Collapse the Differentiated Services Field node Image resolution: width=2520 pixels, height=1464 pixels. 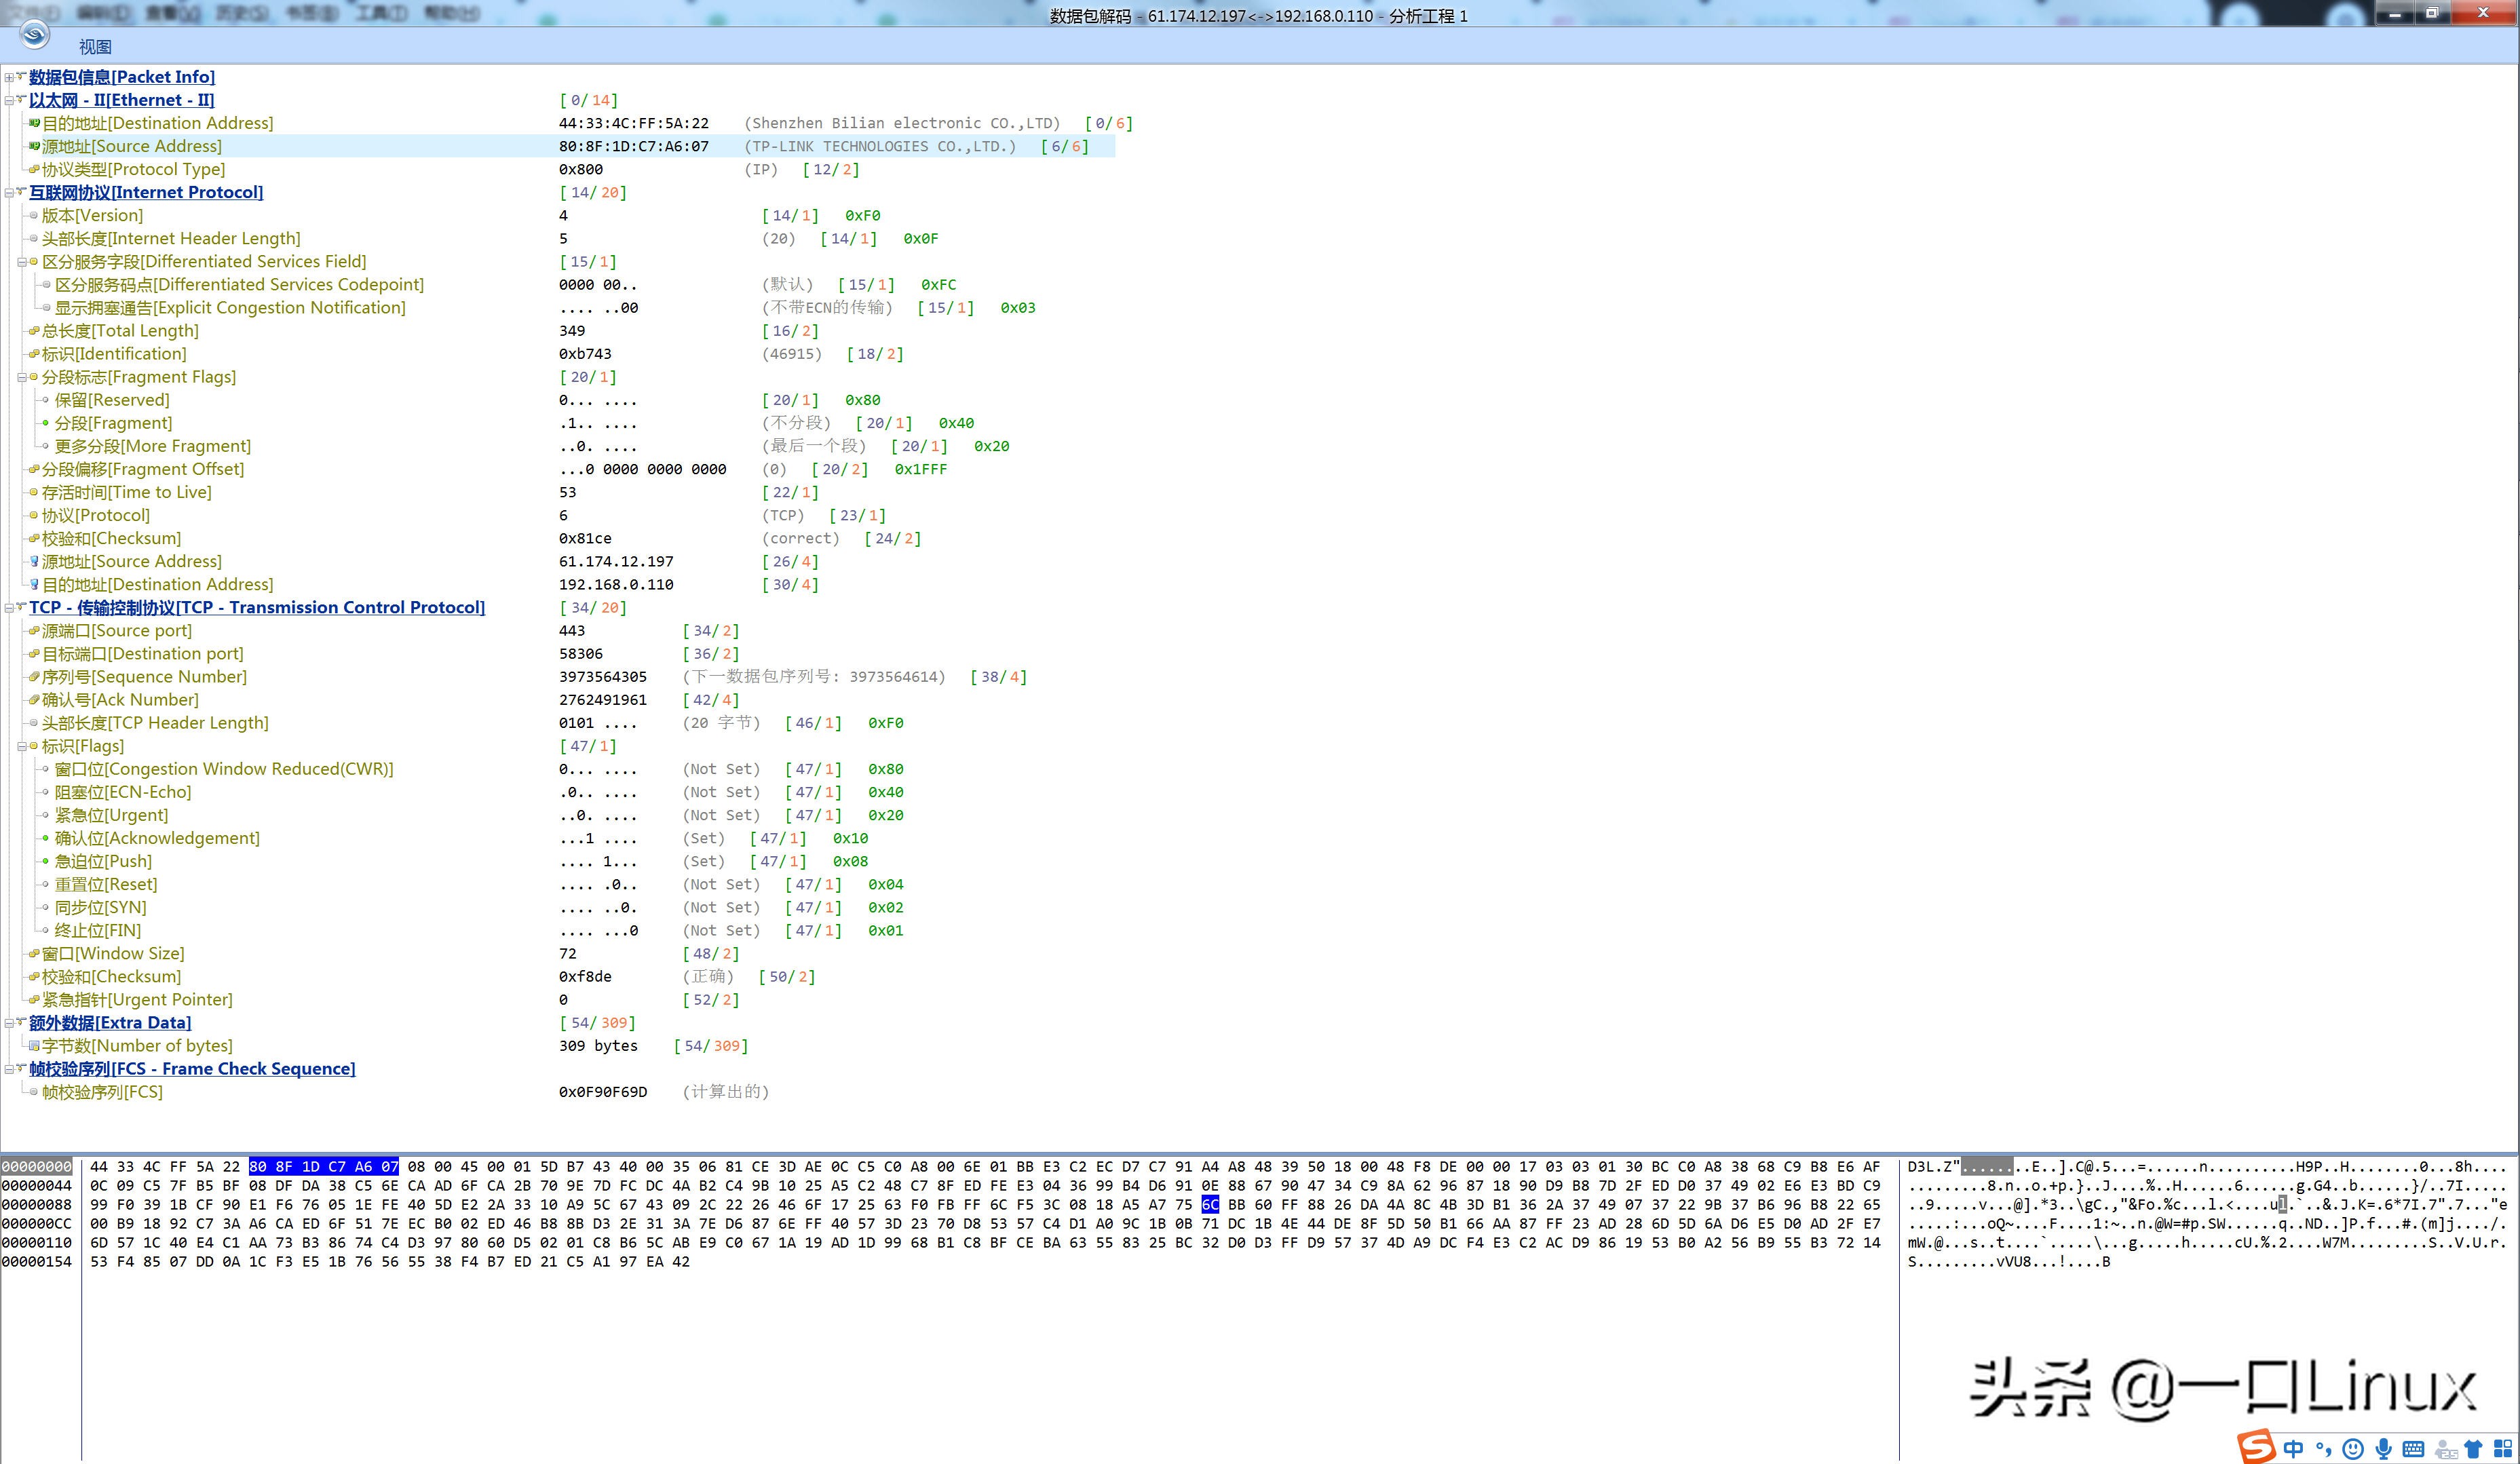pos(22,262)
